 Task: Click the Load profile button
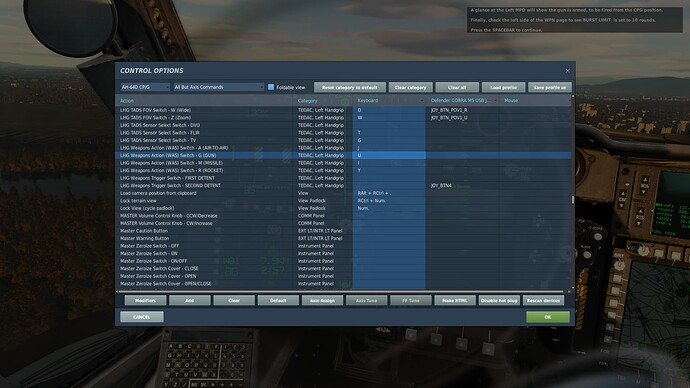point(503,87)
